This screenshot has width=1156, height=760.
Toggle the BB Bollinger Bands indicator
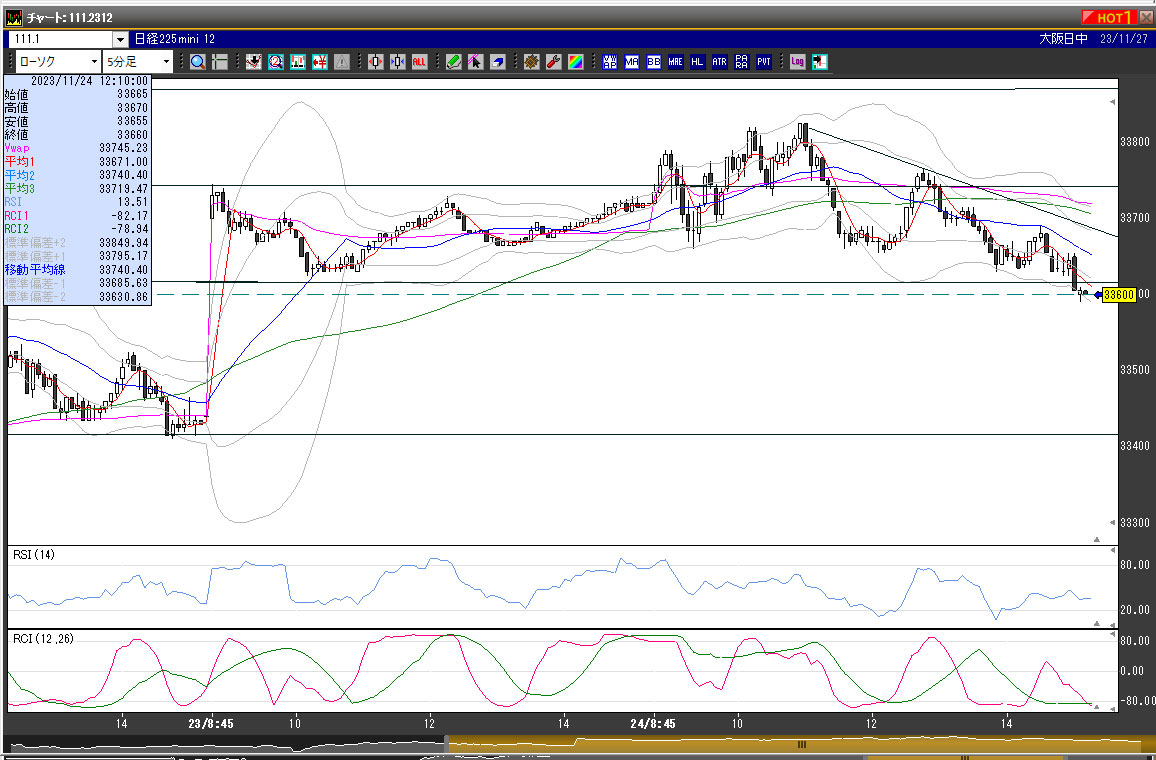(653, 62)
